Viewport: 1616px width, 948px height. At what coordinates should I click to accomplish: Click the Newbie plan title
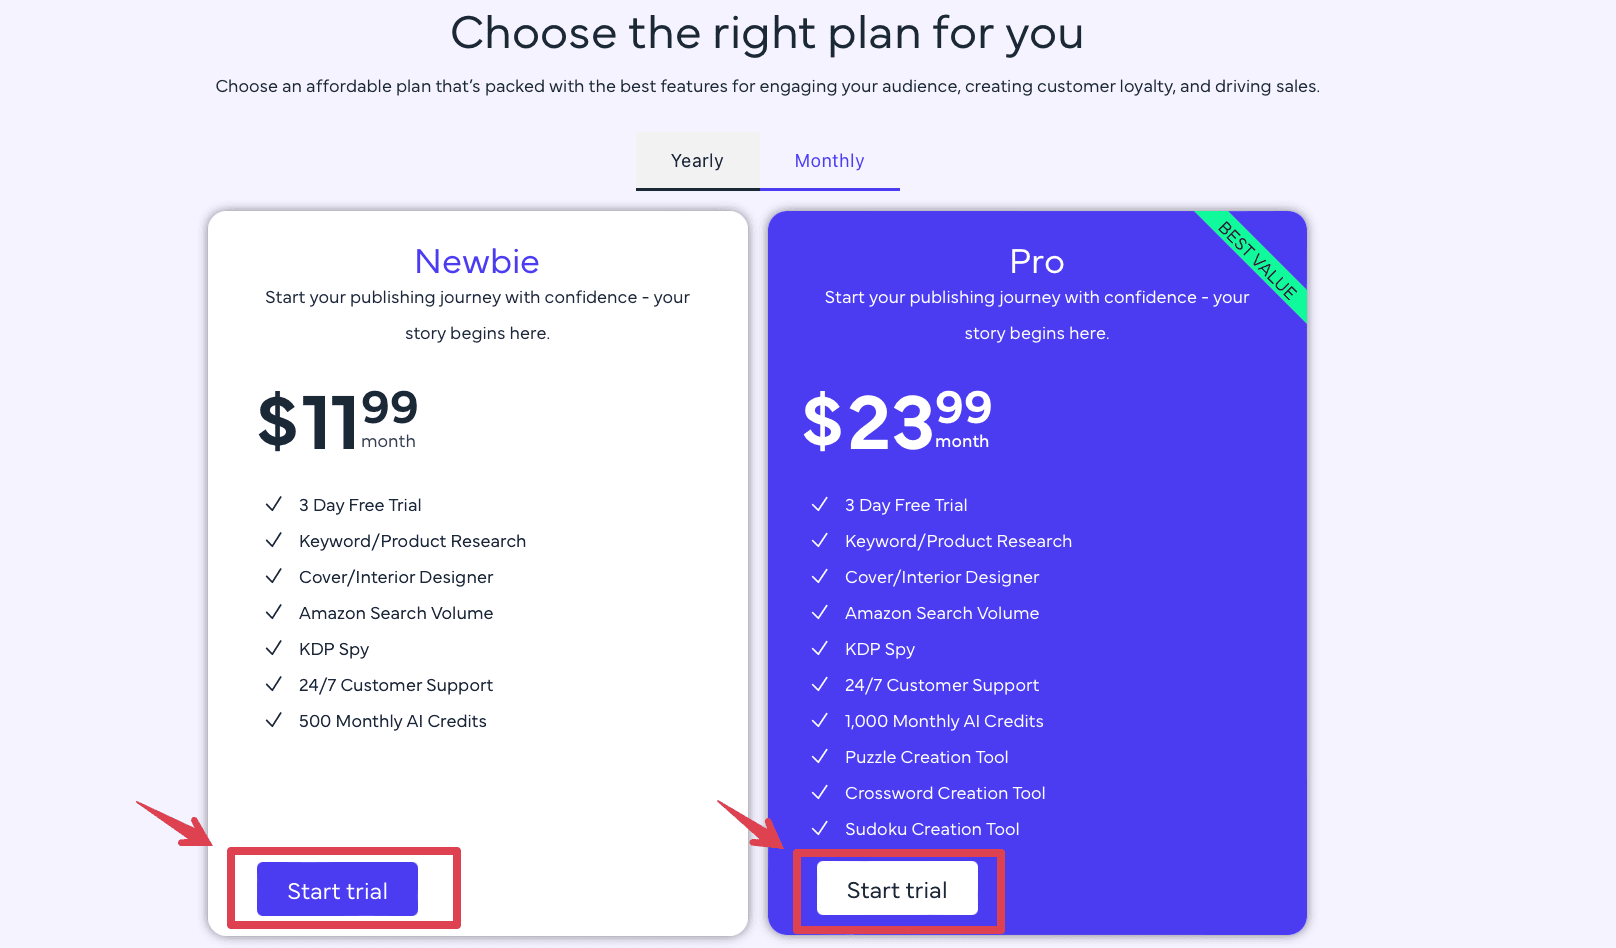click(x=477, y=262)
